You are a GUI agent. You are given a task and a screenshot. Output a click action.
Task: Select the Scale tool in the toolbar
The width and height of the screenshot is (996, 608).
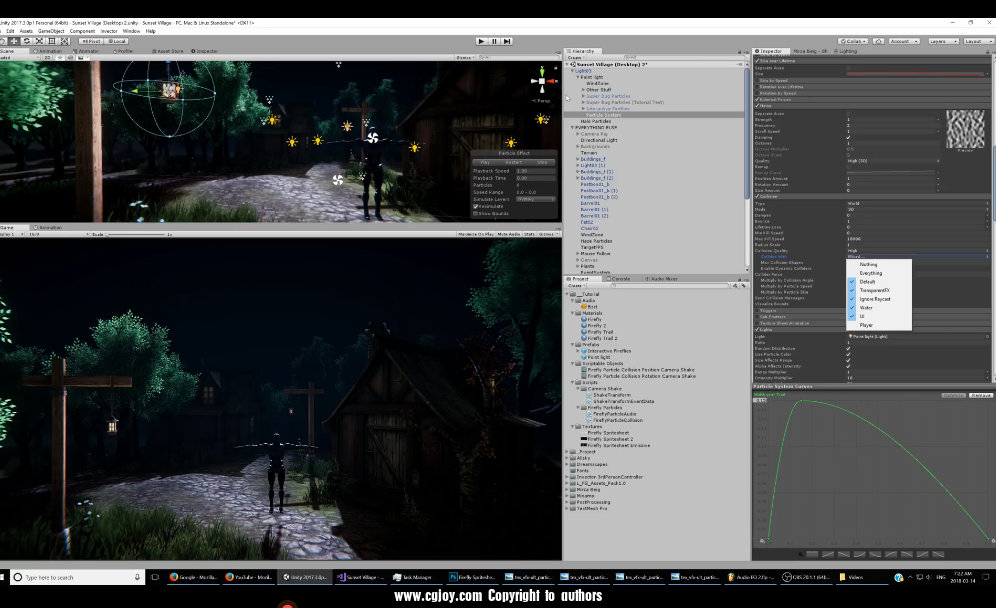39,41
